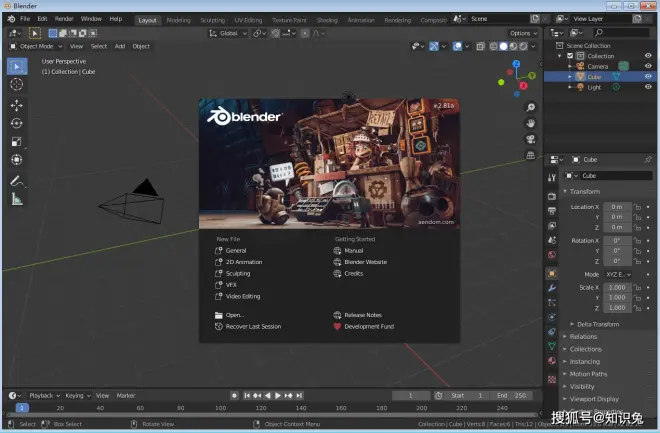The height and width of the screenshot is (433, 660).
Task: Select the Rotate tool
Action: click(17, 123)
